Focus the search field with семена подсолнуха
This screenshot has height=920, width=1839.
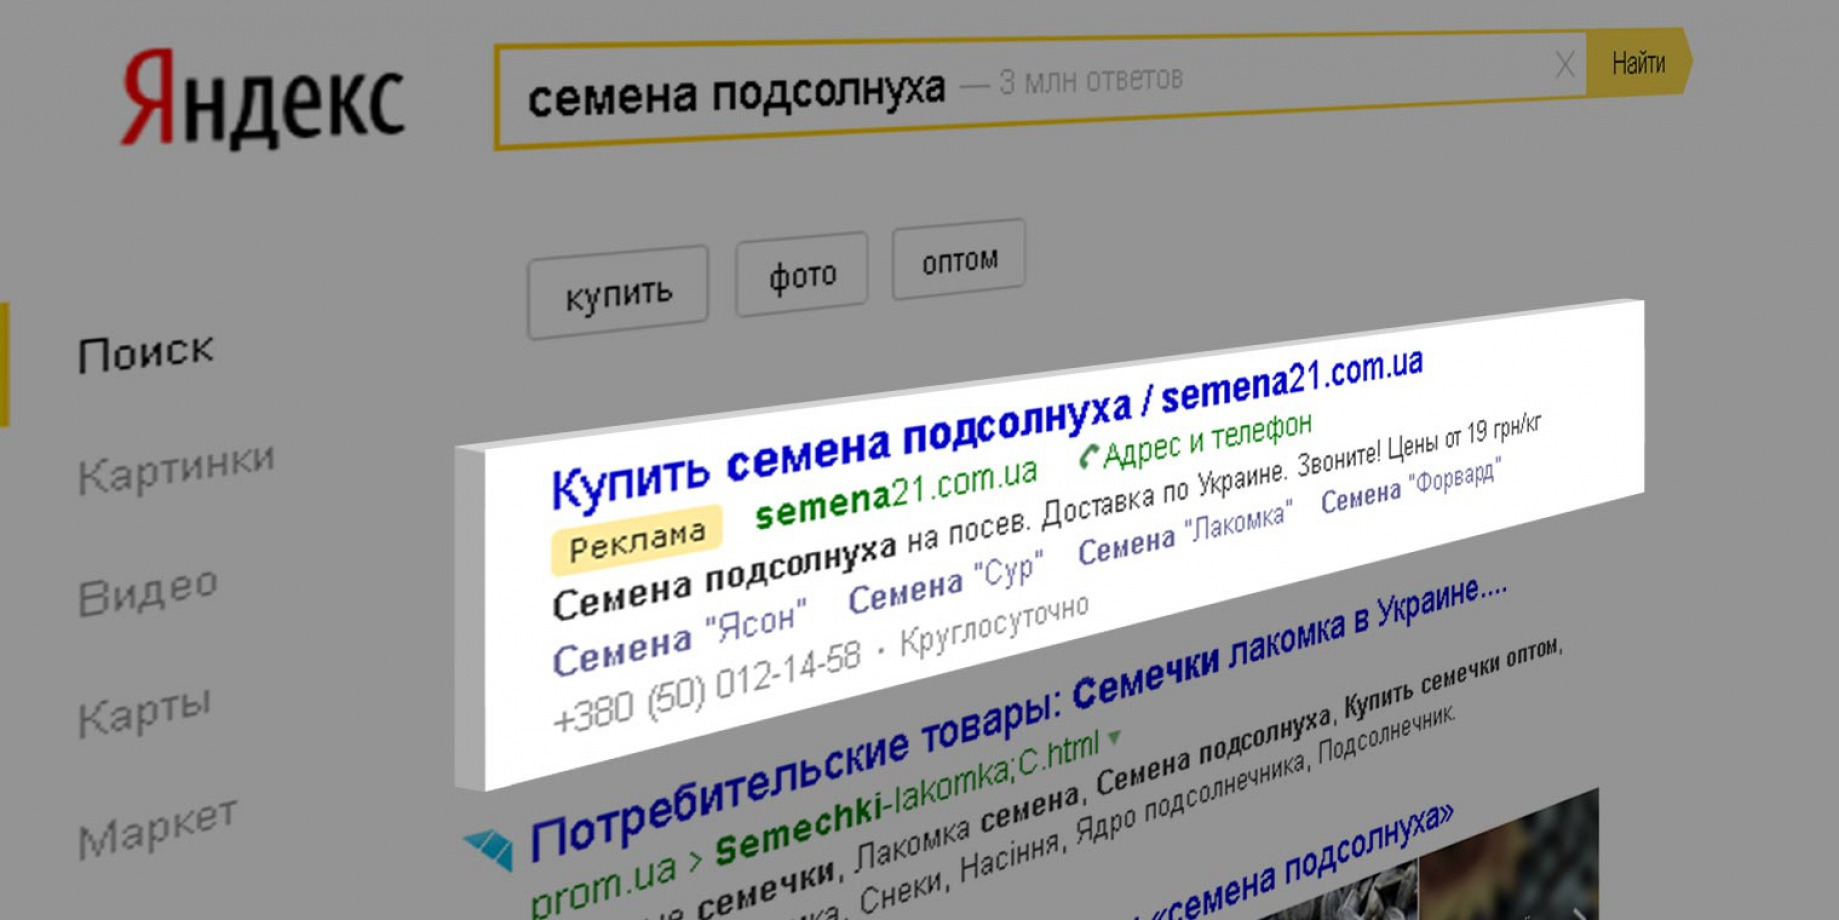point(1040,93)
